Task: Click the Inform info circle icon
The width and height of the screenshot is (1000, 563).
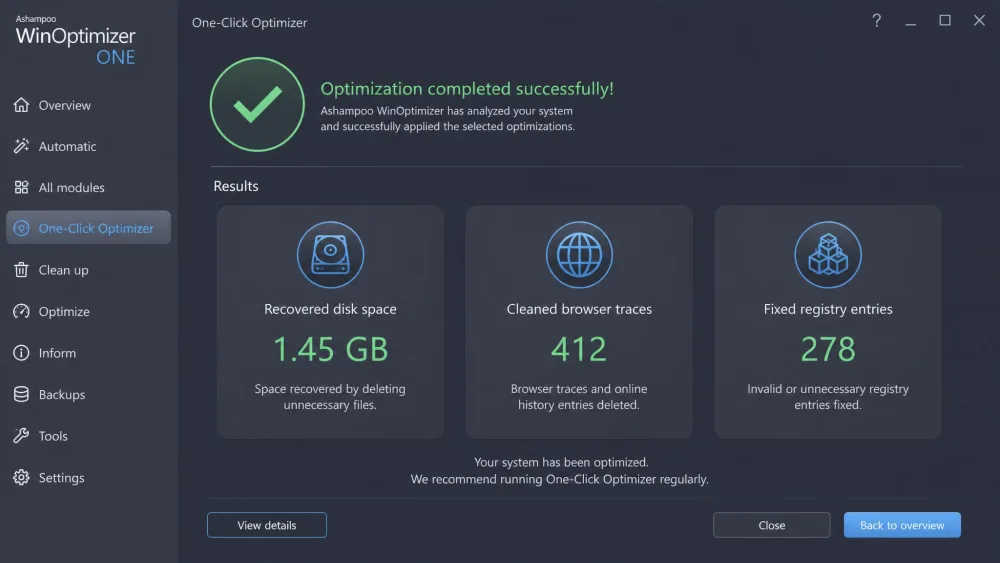Action: (21, 353)
